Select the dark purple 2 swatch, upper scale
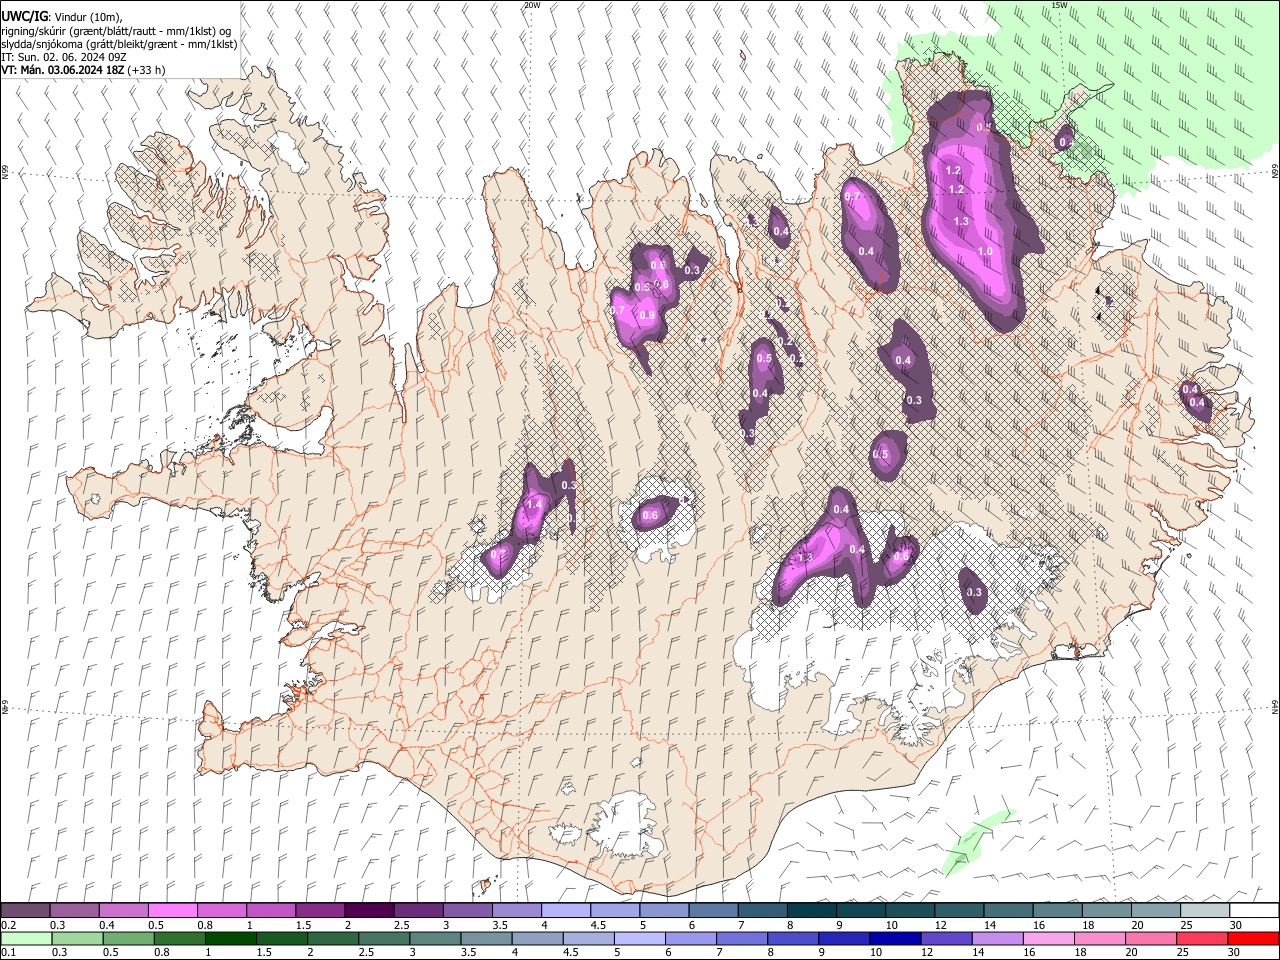The image size is (1280, 960). tap(368, 911)
